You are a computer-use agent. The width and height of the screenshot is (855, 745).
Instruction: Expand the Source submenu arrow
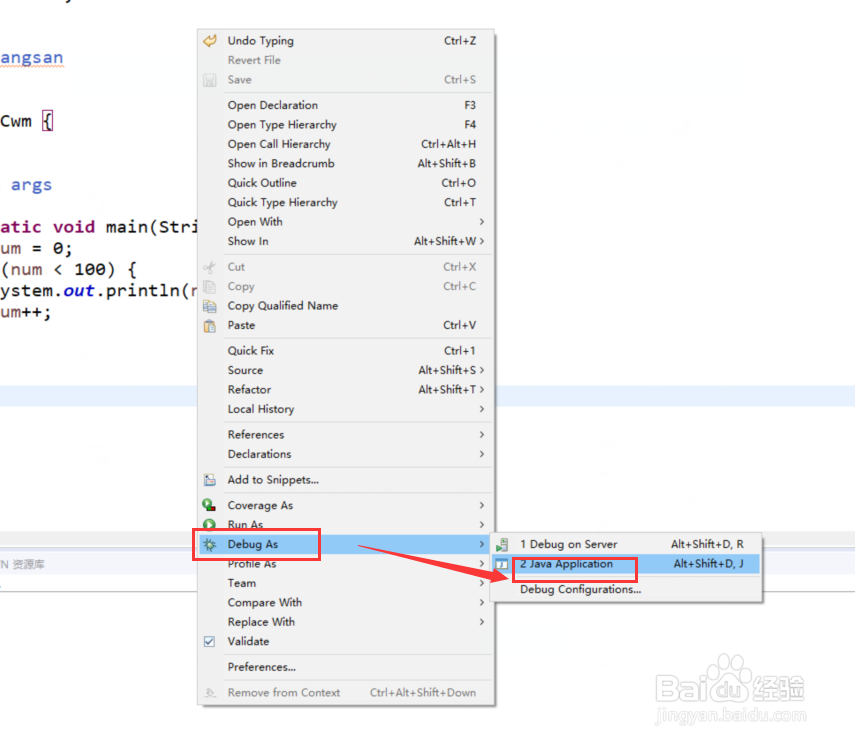482,370
